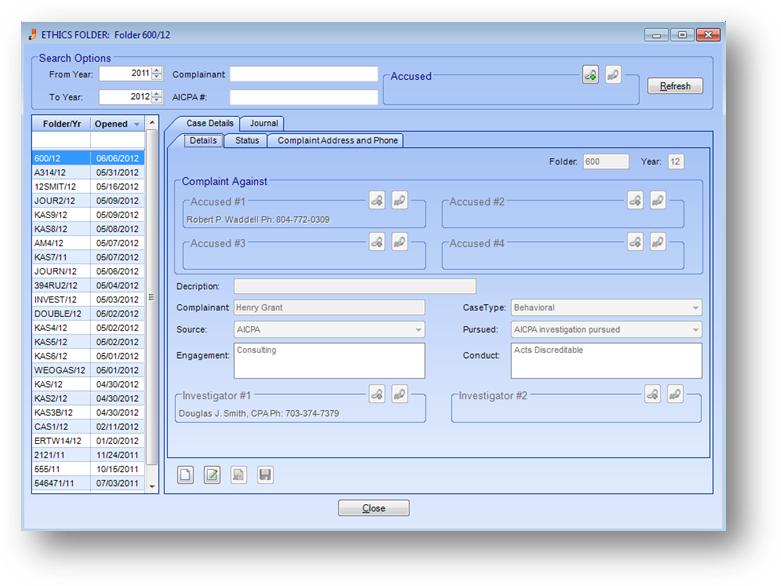
Task: Click the link icon for Accused #3
Action: [x=377, y=242]
